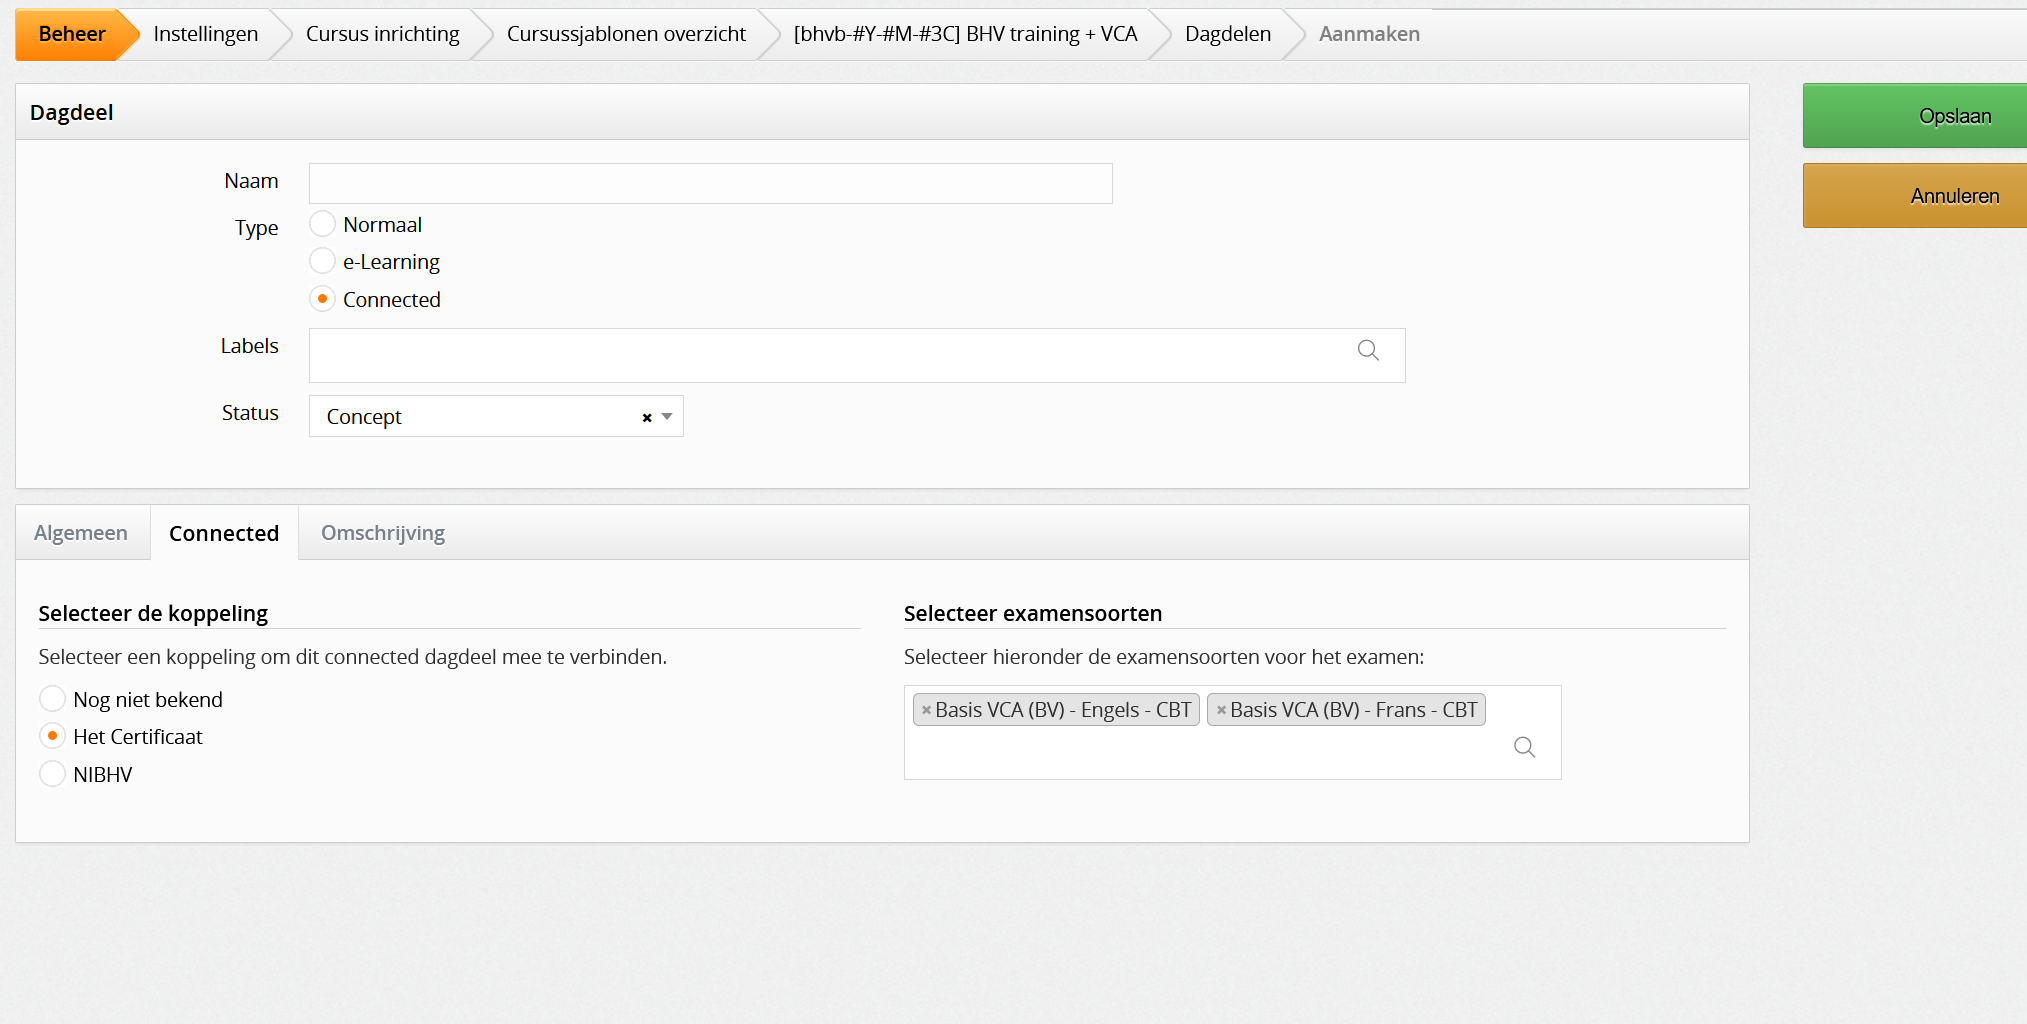The width and height of the screenshot is (2027, 1024).
Task: Click the Dagdeel panel header
Action: point(882,112)
